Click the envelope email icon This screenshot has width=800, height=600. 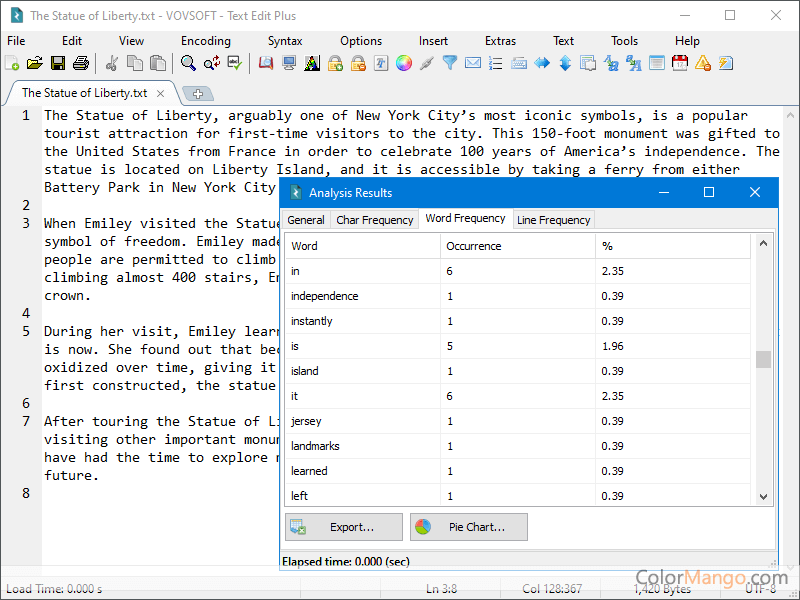point(473,63)
